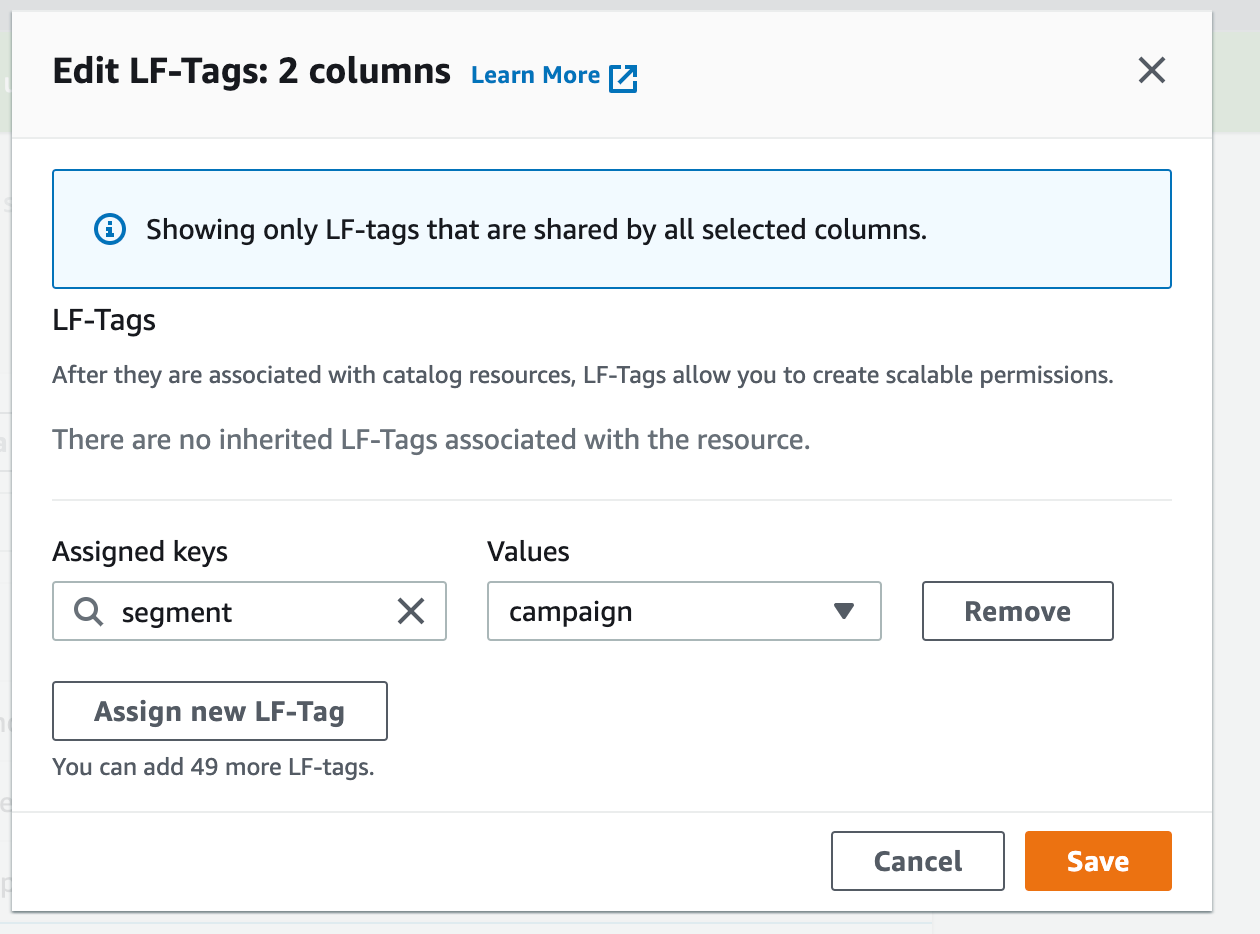1260x934 pixels.
Task: Click the shared LF-tags info banner text
Action: pos(536,230)
